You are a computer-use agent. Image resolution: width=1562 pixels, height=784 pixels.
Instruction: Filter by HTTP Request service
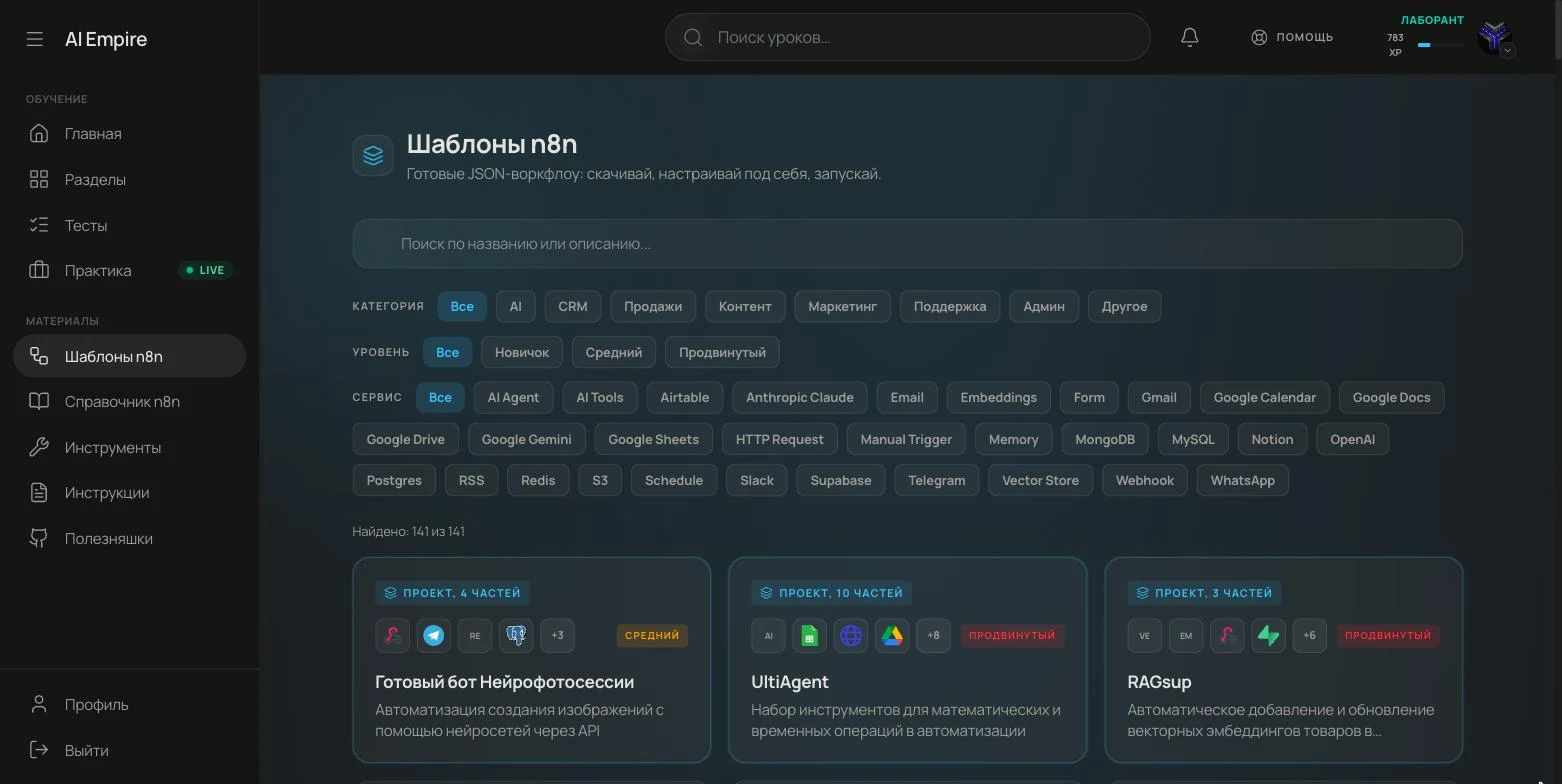[779, 439]
